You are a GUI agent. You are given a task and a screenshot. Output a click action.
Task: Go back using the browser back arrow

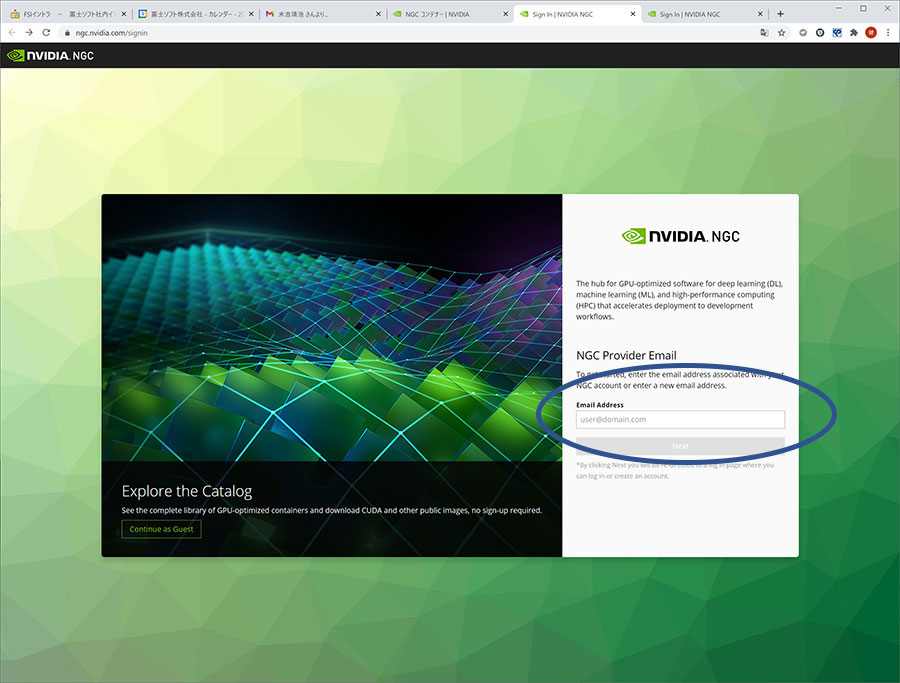click(x=12, y=33)
